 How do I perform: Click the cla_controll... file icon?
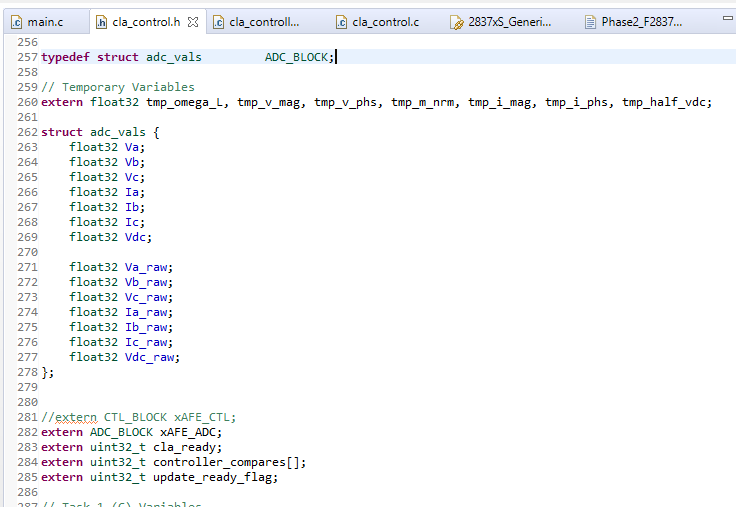pos(218,22)
